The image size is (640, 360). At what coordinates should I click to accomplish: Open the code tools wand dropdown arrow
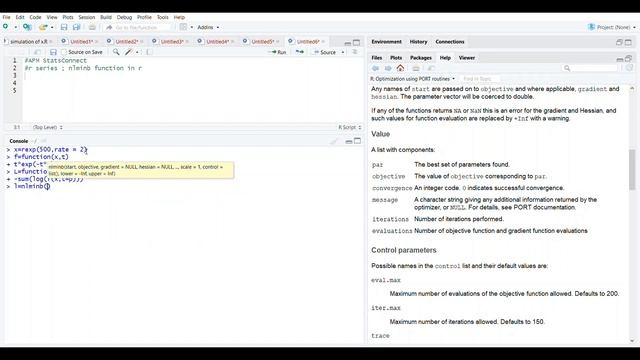click(137, 52)
